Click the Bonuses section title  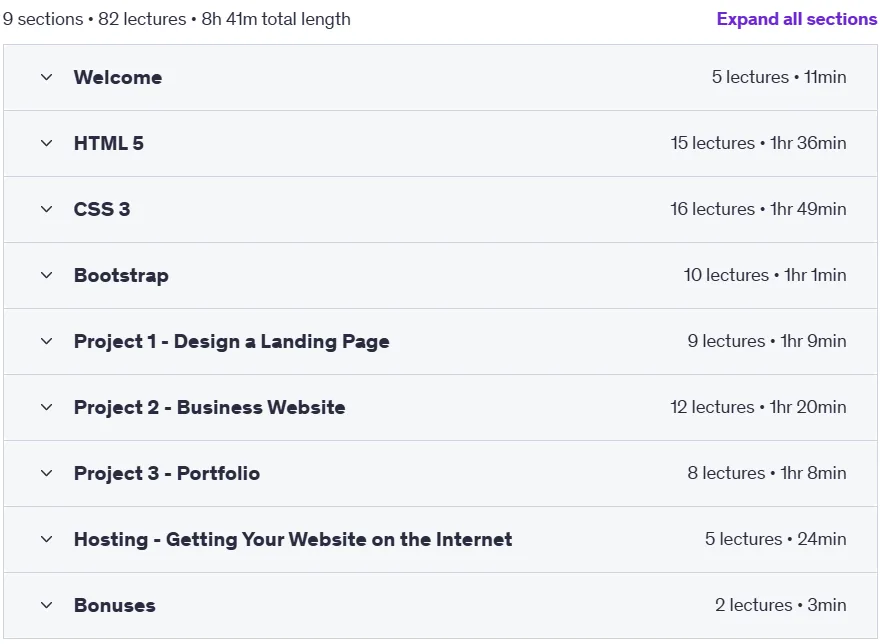pos(114,605)
